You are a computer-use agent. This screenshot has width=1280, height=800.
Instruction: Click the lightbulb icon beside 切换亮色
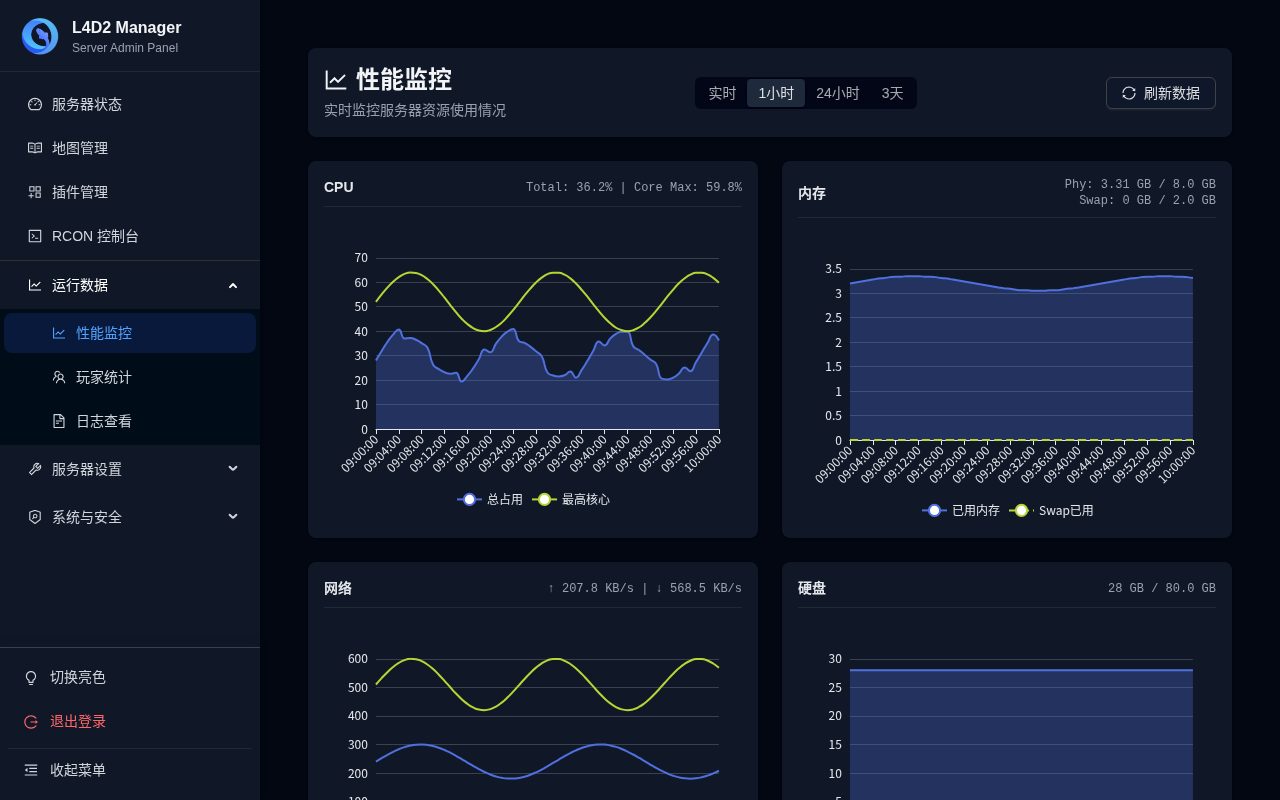click(31, 677)
